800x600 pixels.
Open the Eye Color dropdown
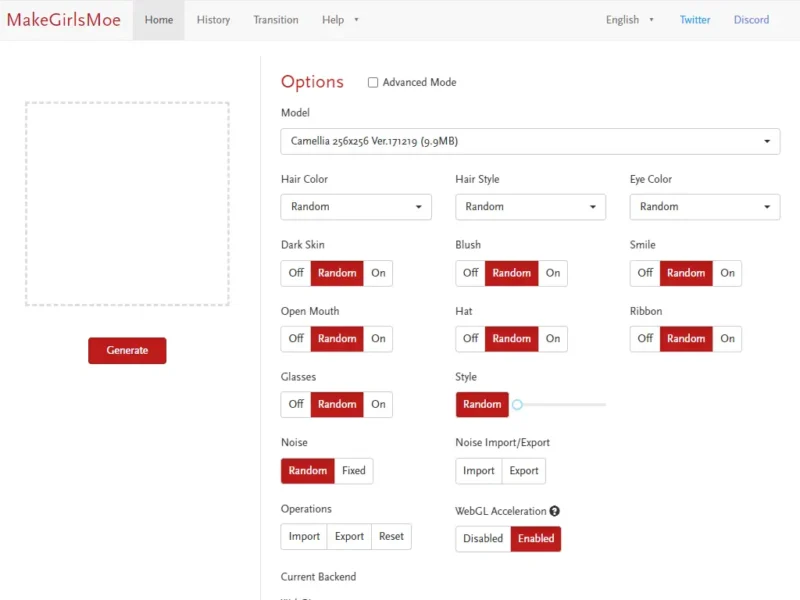tap(704, 207)
